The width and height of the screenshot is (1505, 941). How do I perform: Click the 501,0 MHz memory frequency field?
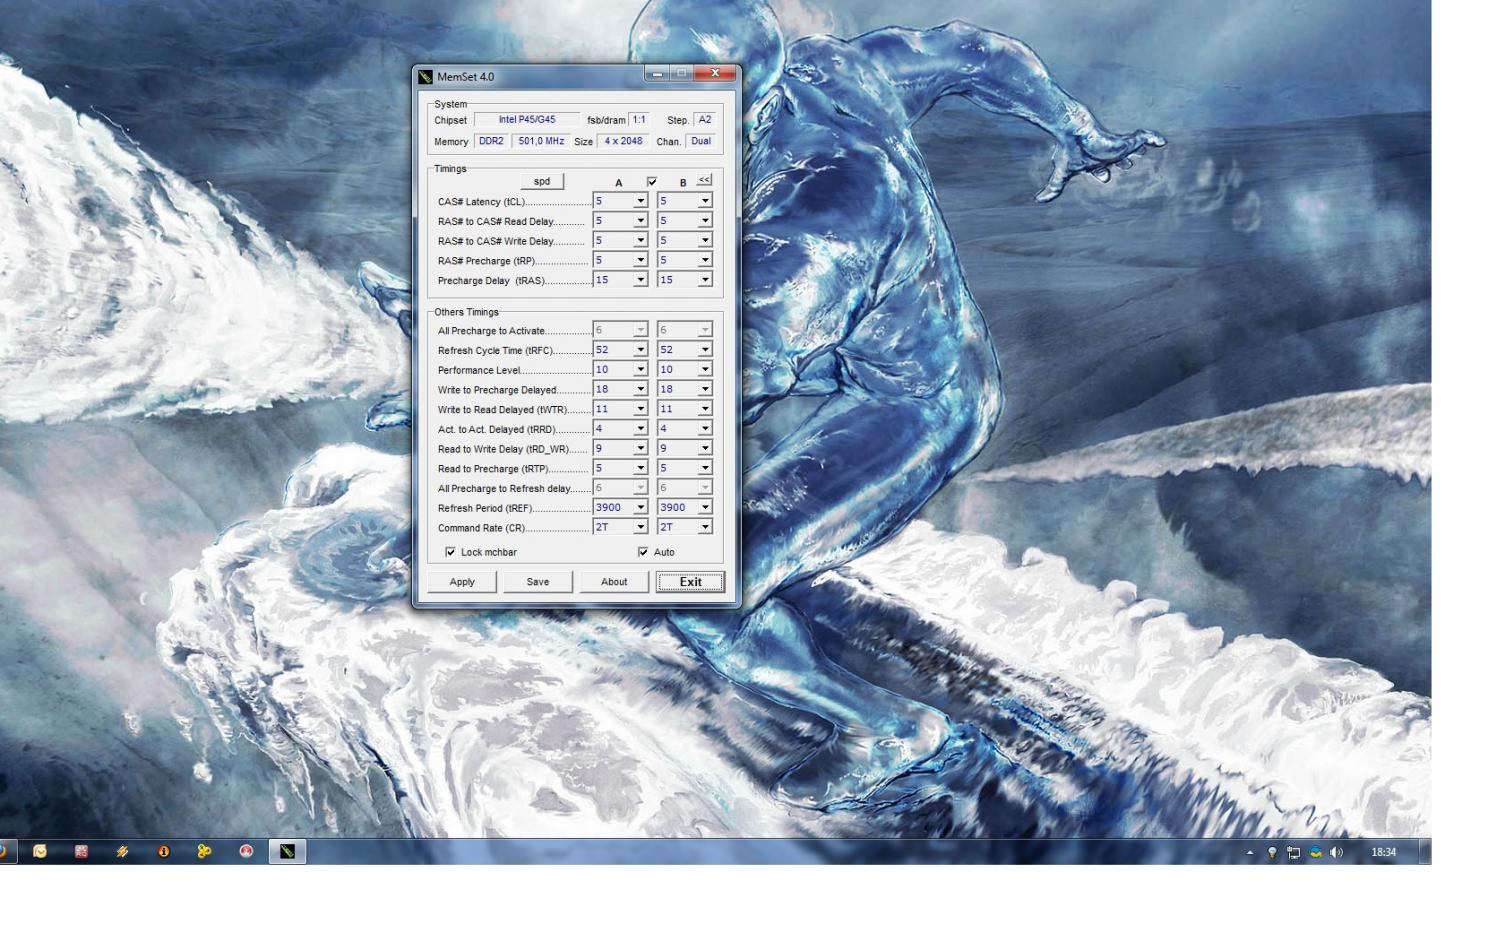click(541, 141)
